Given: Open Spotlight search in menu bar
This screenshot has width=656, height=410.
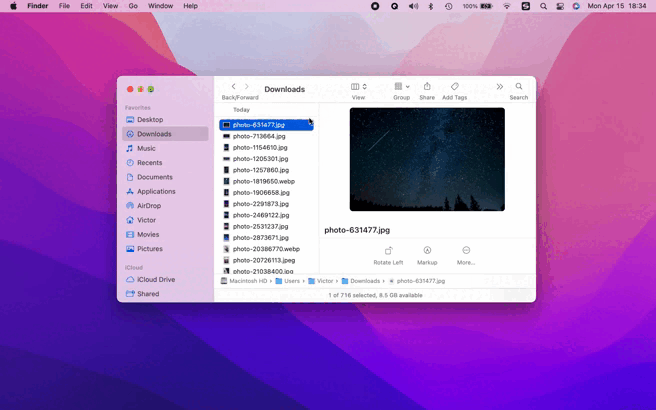Looking at the screenshot, I should pos(543,6).
